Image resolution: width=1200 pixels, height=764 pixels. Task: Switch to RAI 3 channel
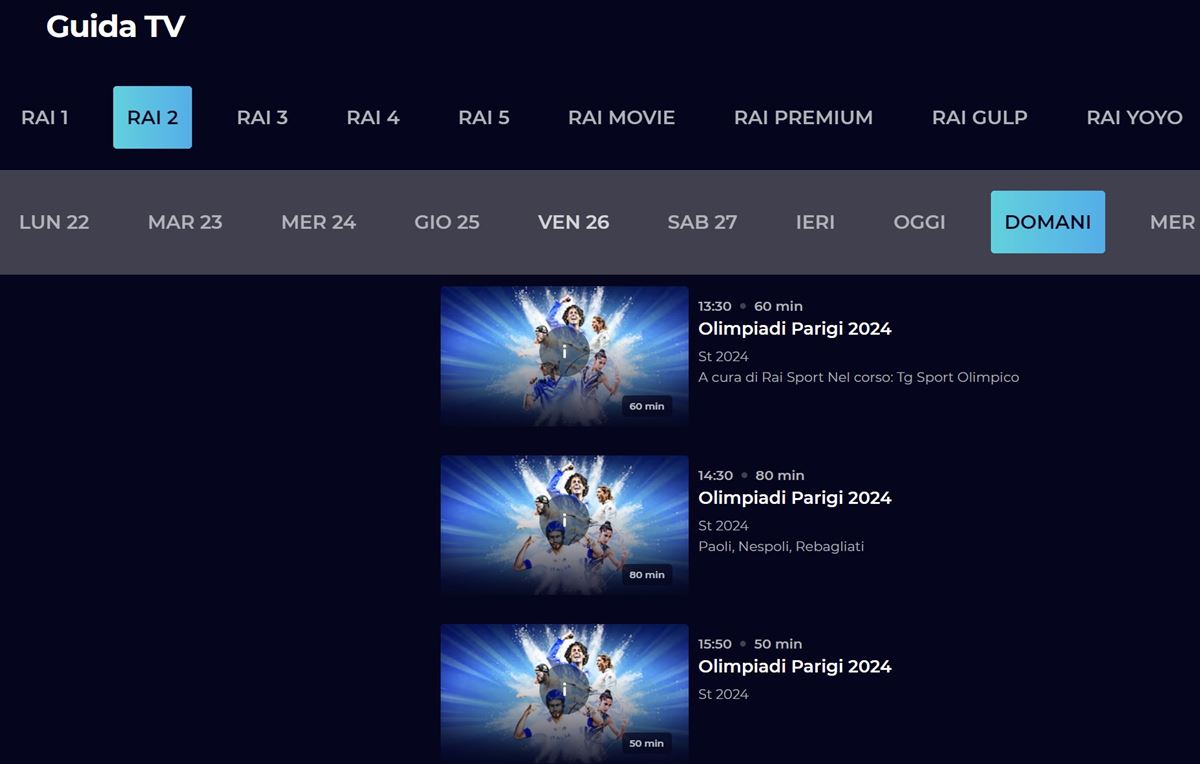click(262, 117)
